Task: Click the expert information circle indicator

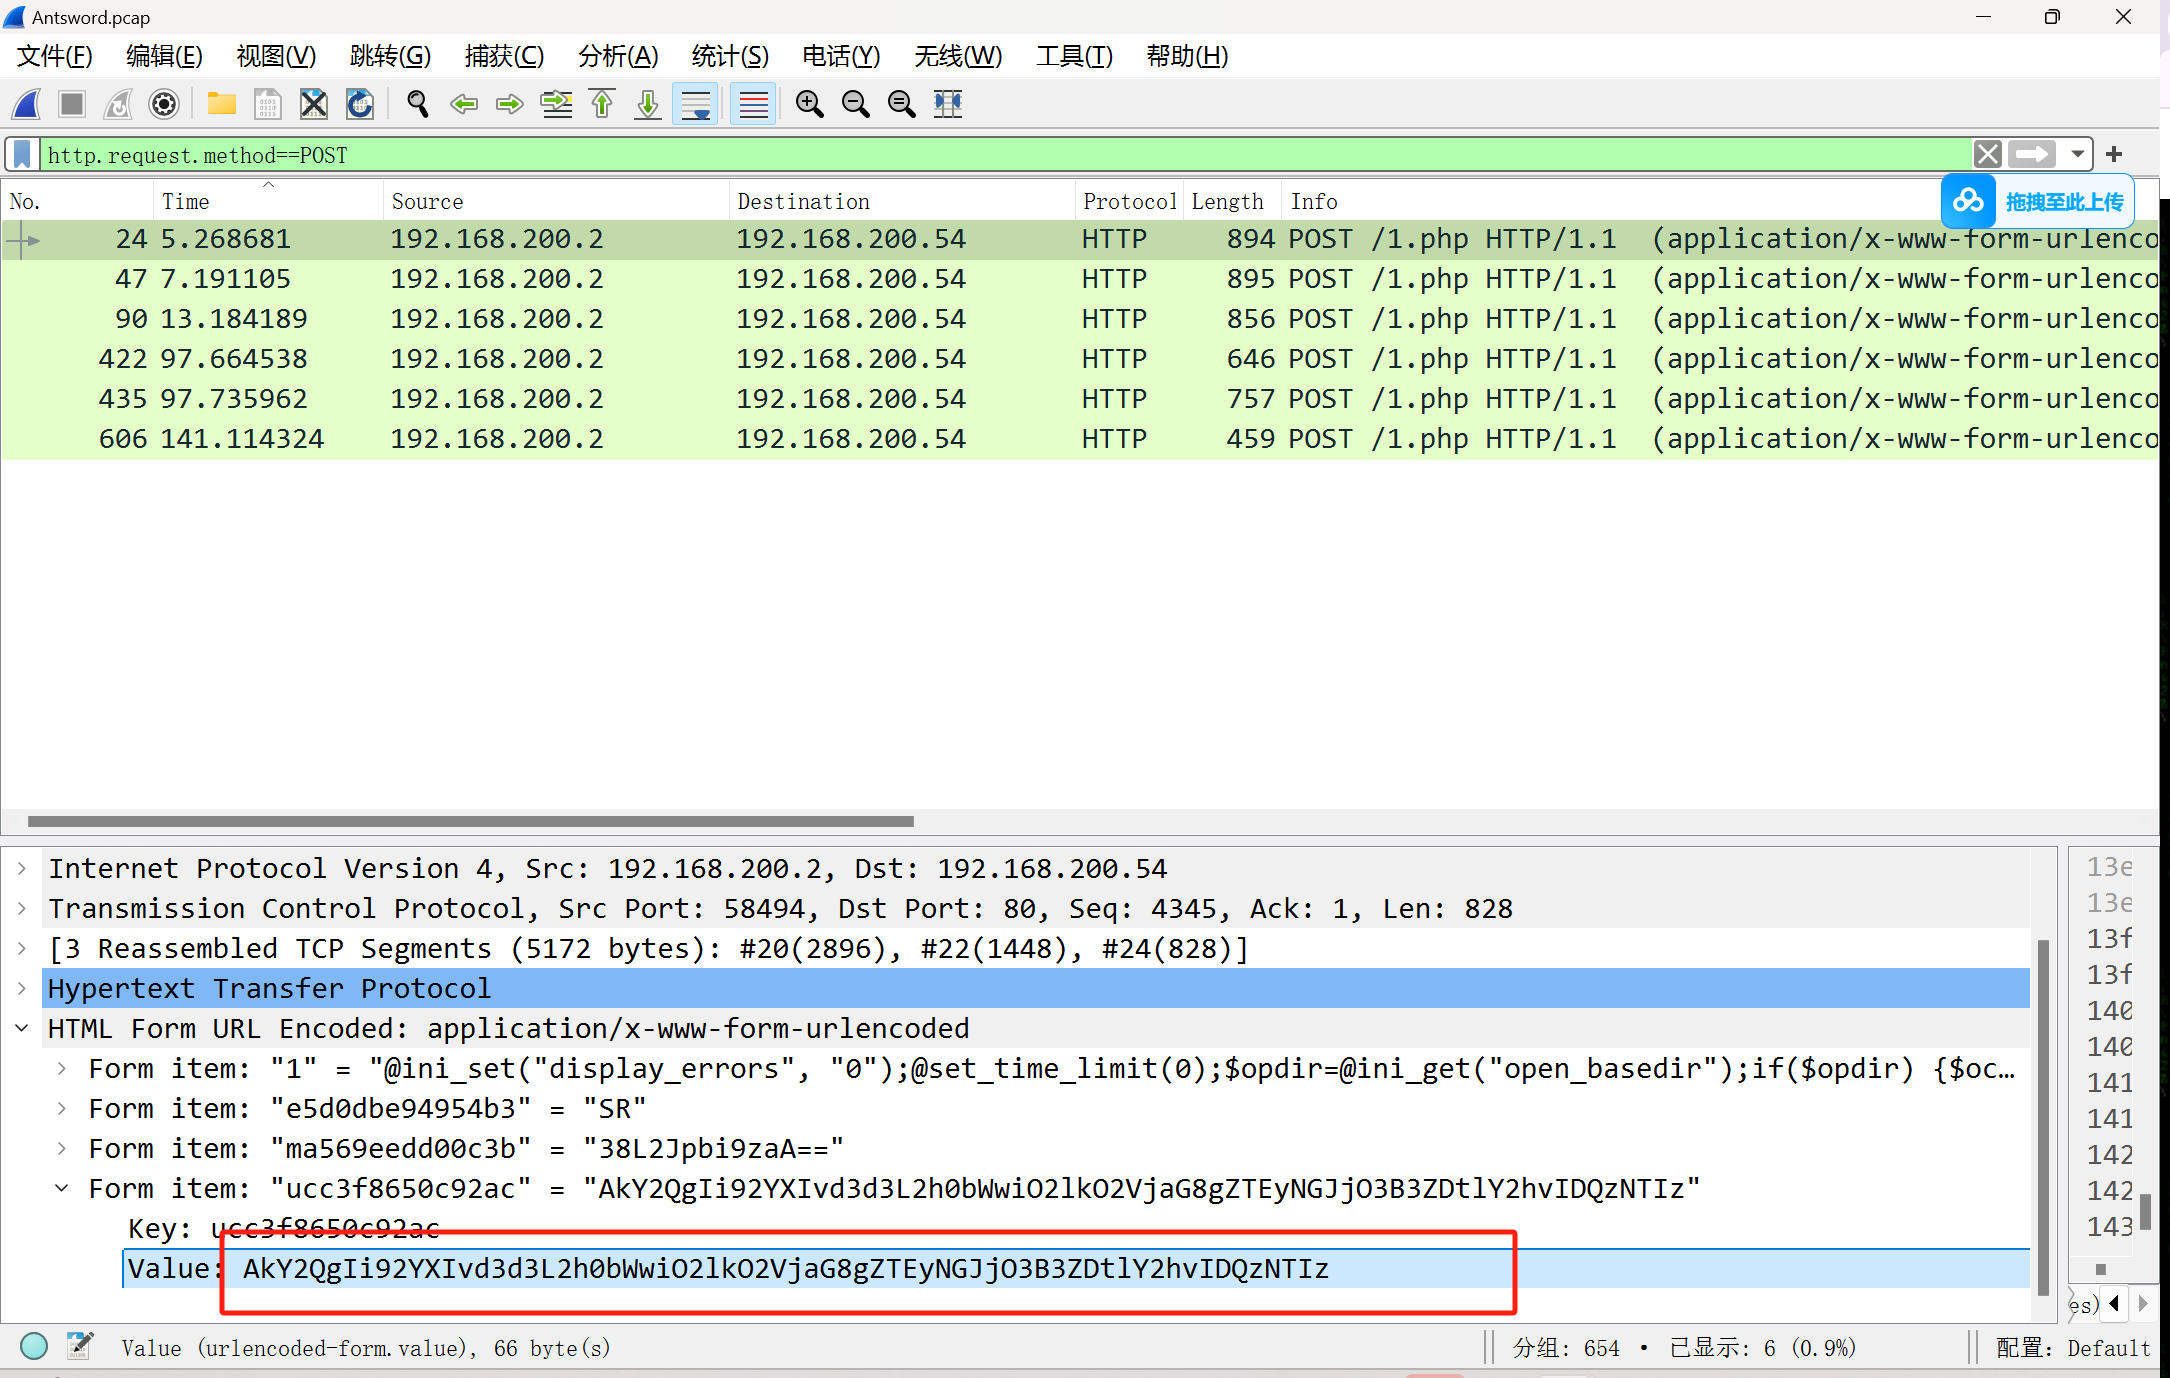Action: [x=34, y=1346]
